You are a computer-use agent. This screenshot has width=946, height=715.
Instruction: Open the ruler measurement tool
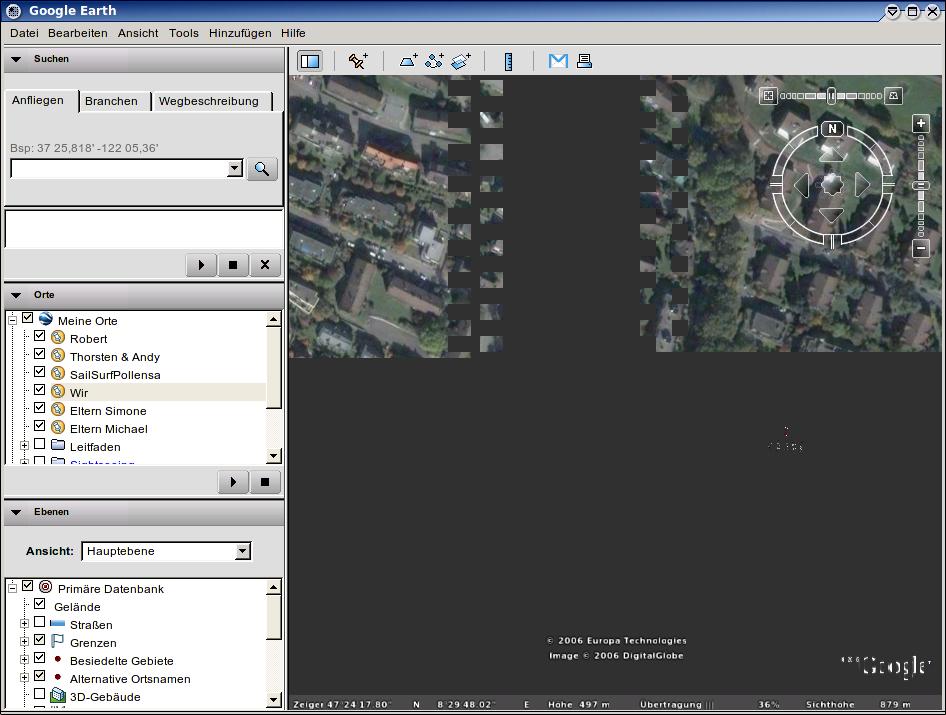tap(508, 61)
